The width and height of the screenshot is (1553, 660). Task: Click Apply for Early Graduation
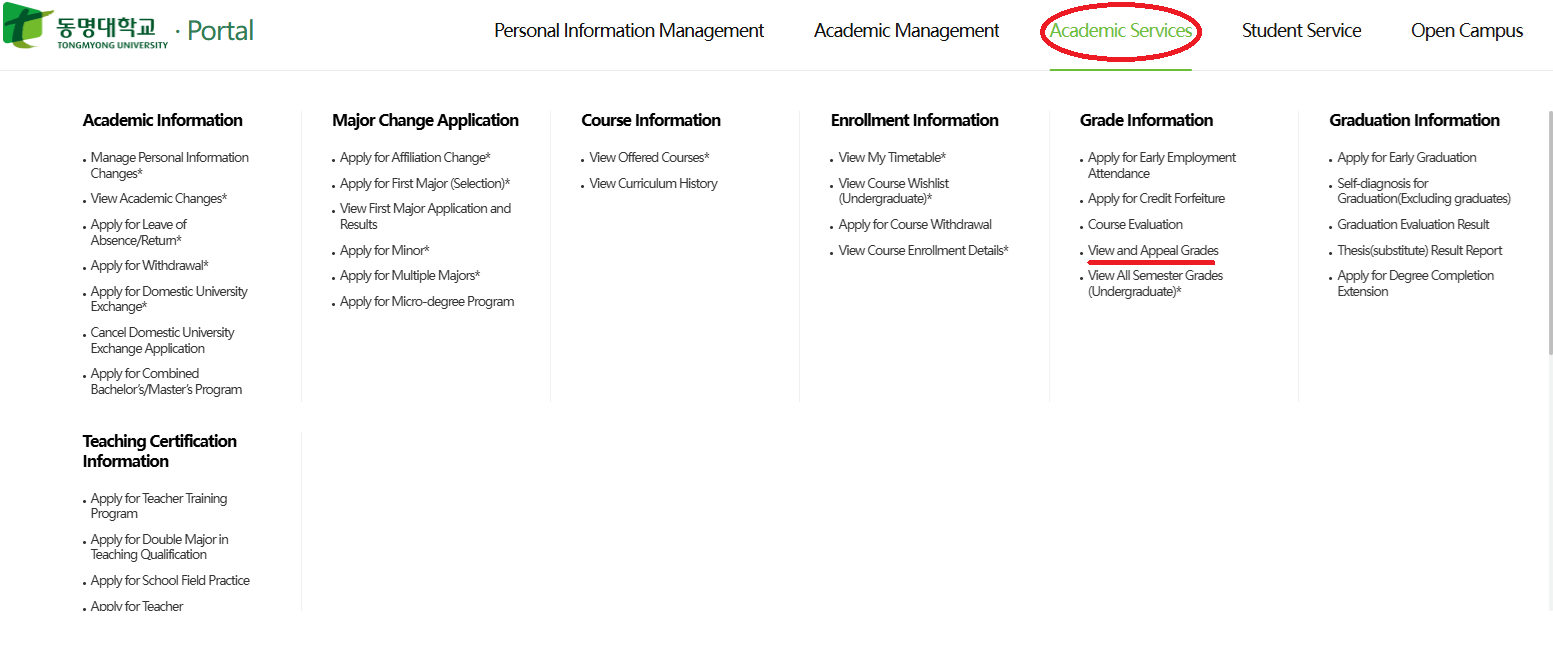tap(1406, 158)
